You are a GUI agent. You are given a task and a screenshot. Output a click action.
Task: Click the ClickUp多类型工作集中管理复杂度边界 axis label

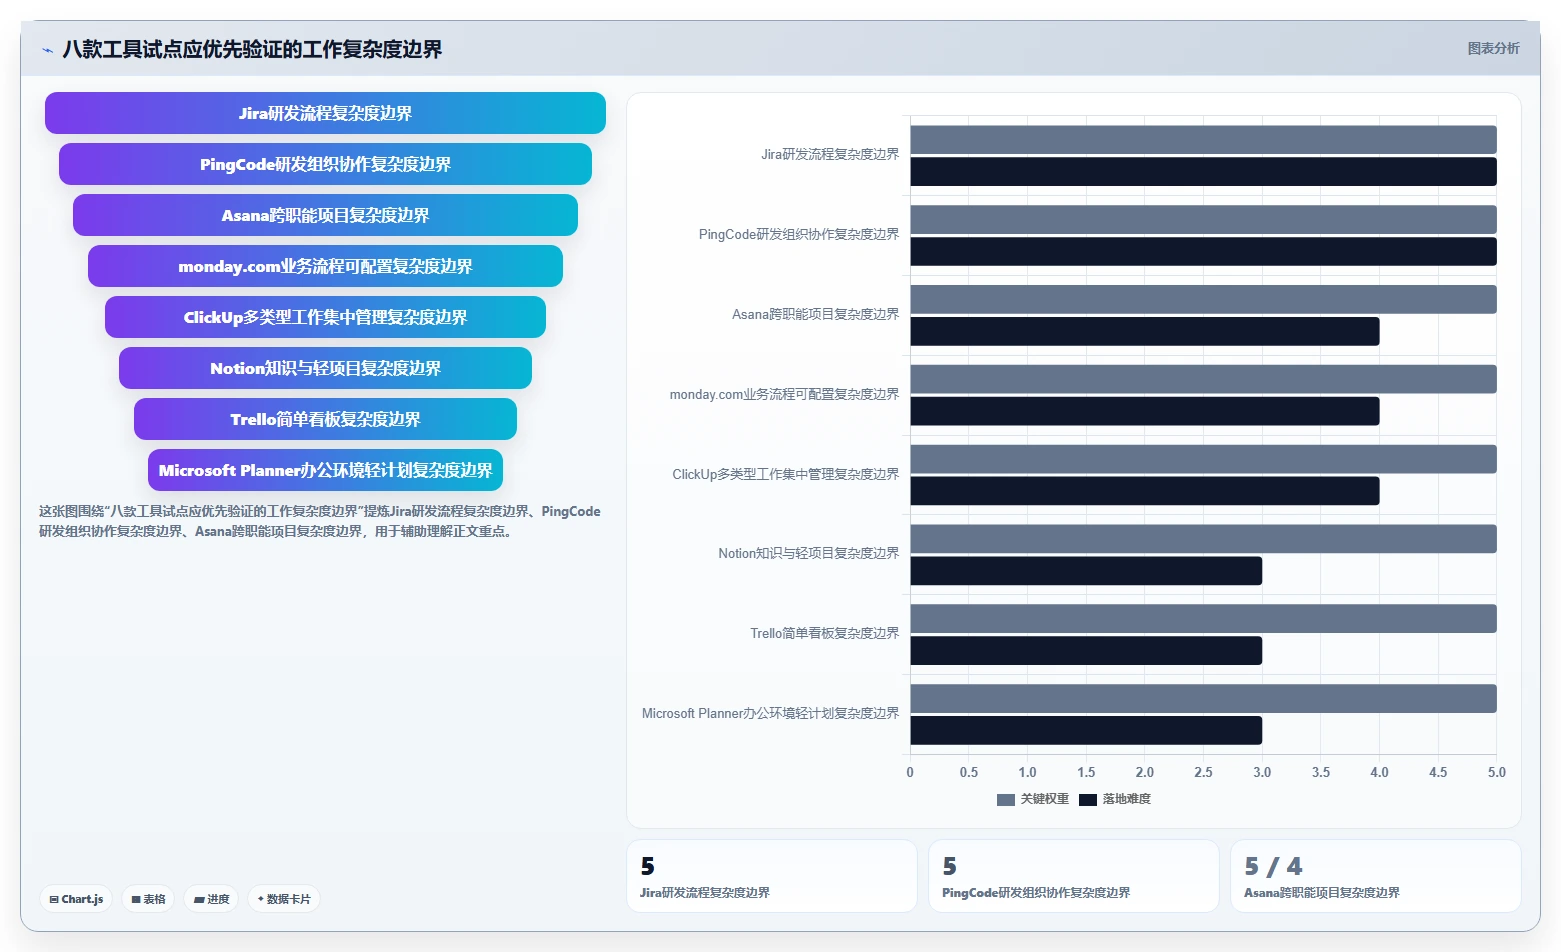[786, 474]
